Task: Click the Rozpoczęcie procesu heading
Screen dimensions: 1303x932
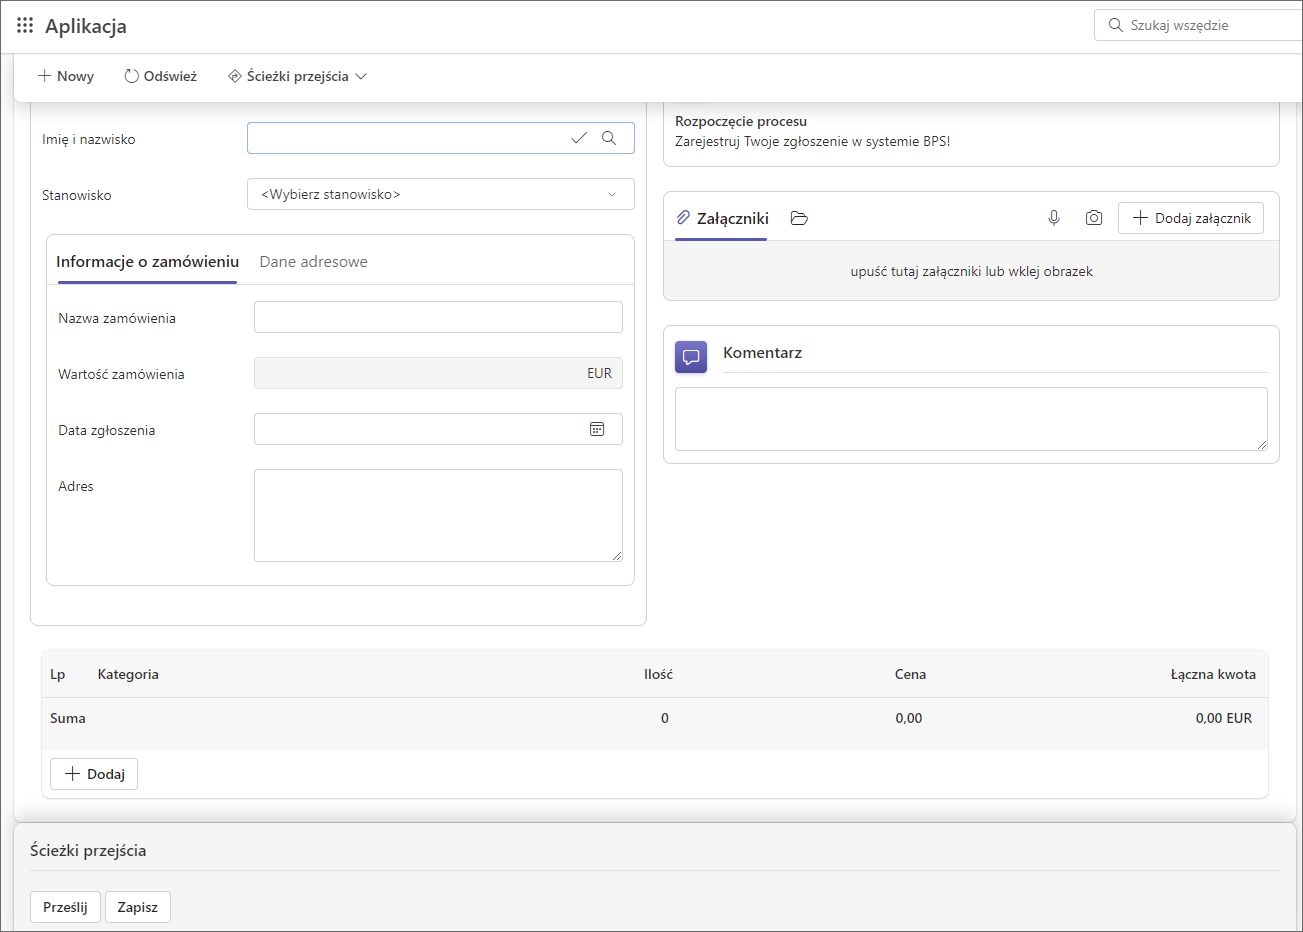Action: 741,121
